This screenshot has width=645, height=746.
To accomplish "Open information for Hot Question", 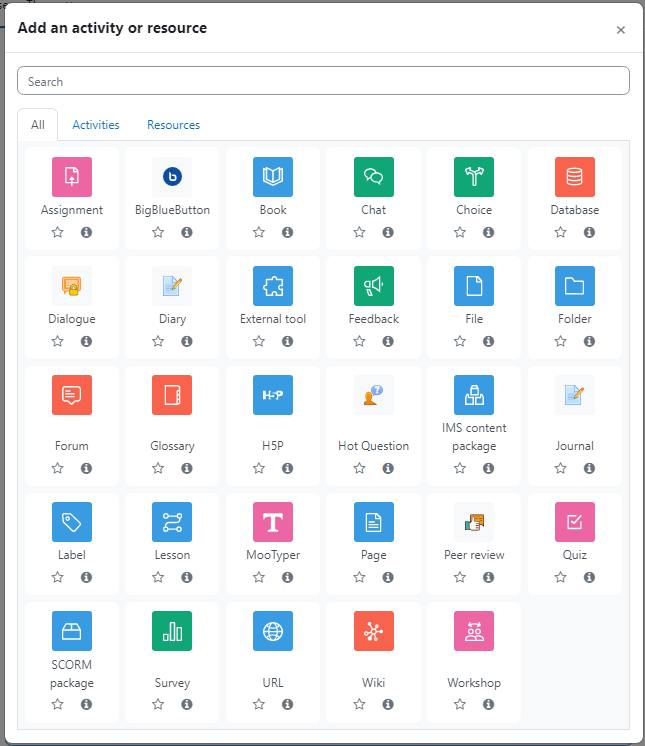I will (388, 468).
